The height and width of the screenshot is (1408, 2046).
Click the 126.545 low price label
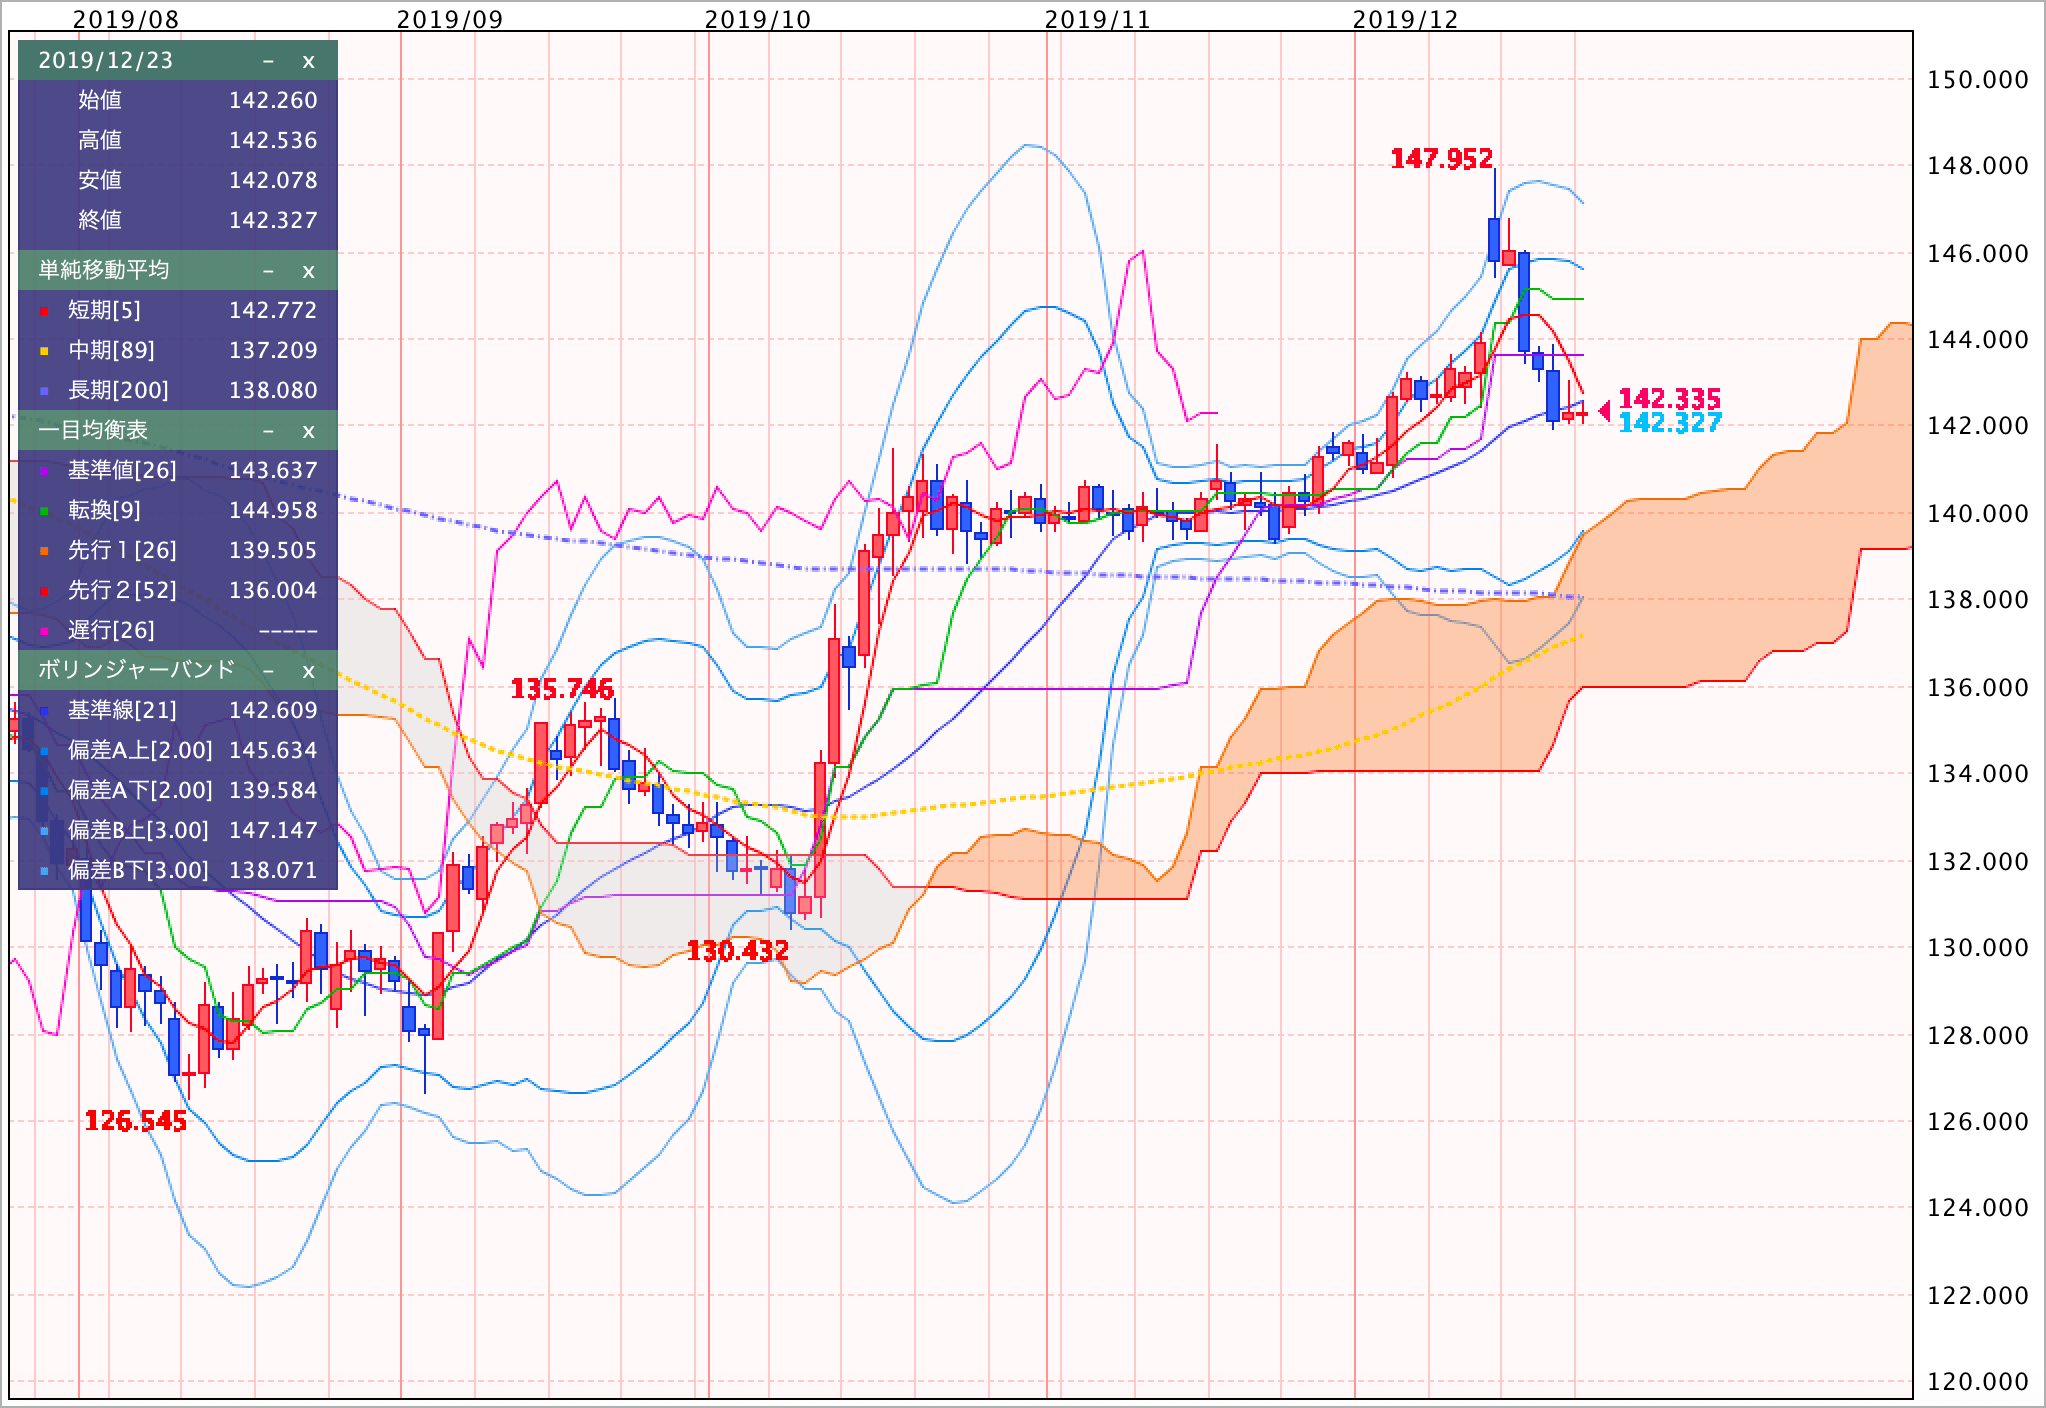(x=136, y=1122)
